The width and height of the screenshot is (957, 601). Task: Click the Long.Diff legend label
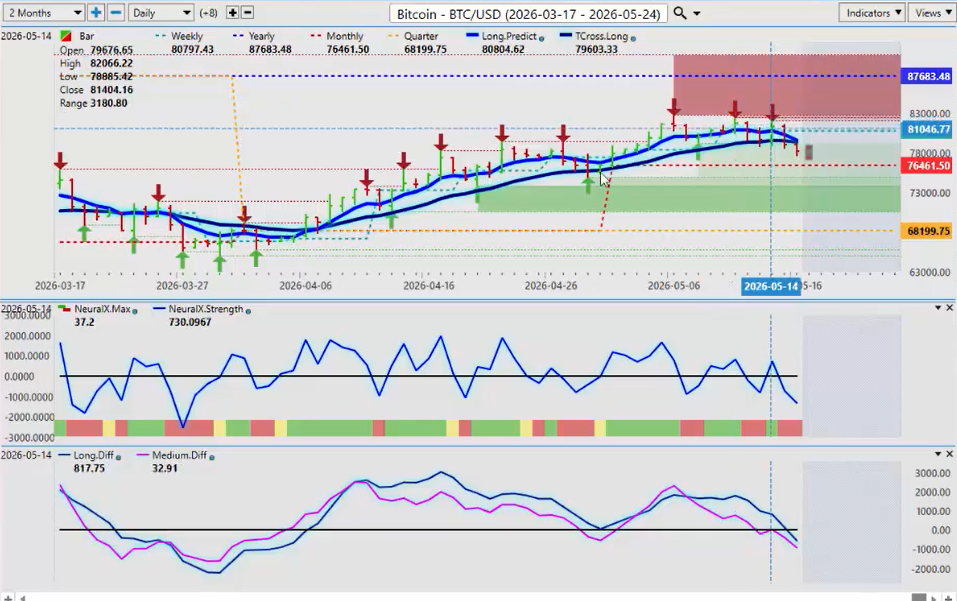(x=93, y=456)
